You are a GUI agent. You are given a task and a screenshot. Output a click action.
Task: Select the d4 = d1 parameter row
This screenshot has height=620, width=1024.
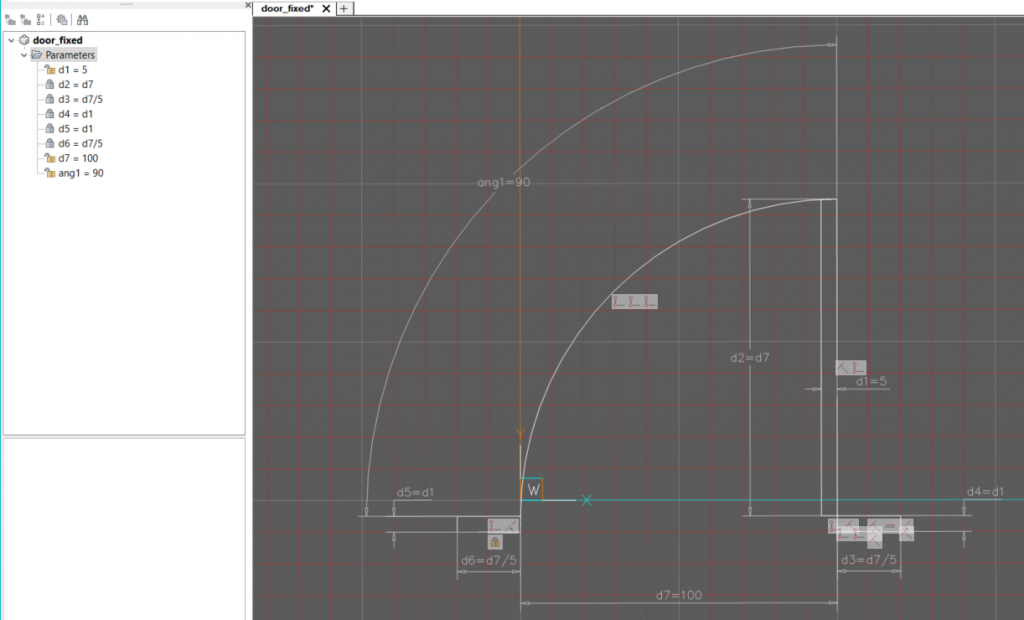(x=75, y=114)
